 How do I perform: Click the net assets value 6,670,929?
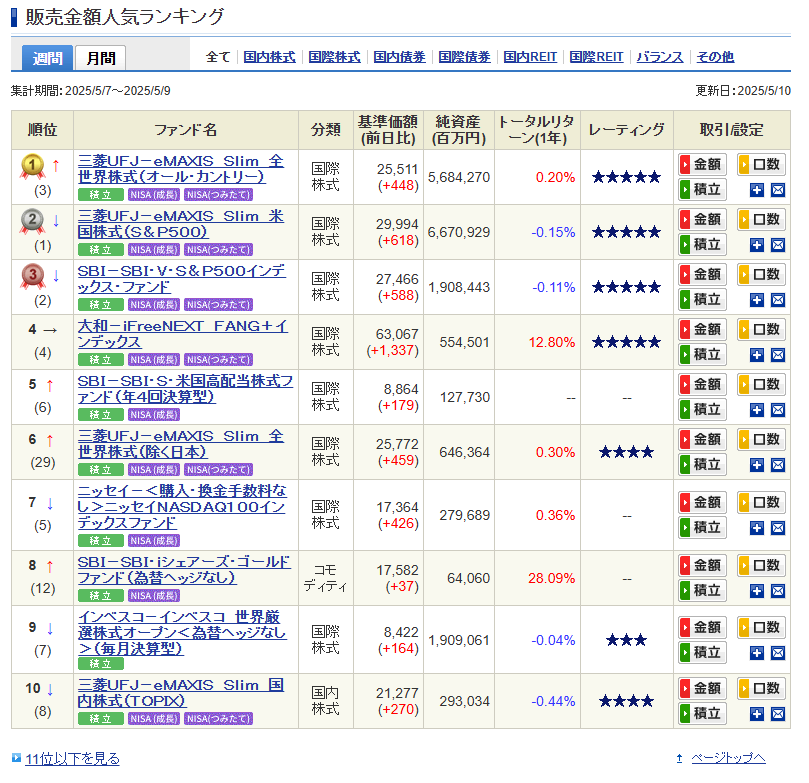click(x=459, y=233)
